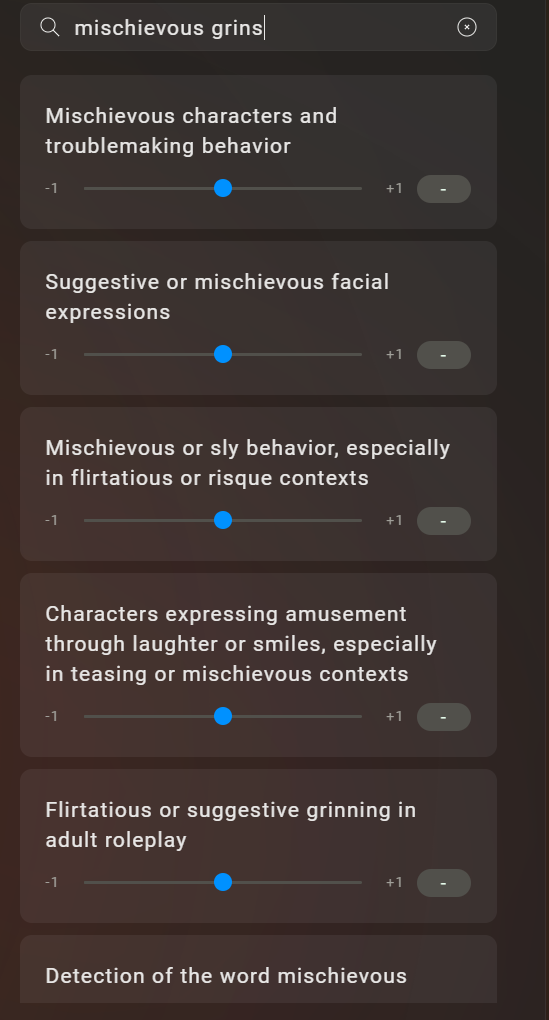This screenshot has width=549, height=1020.
Task: Select the Detection of the word mischievous card
Action: point(258,969)
